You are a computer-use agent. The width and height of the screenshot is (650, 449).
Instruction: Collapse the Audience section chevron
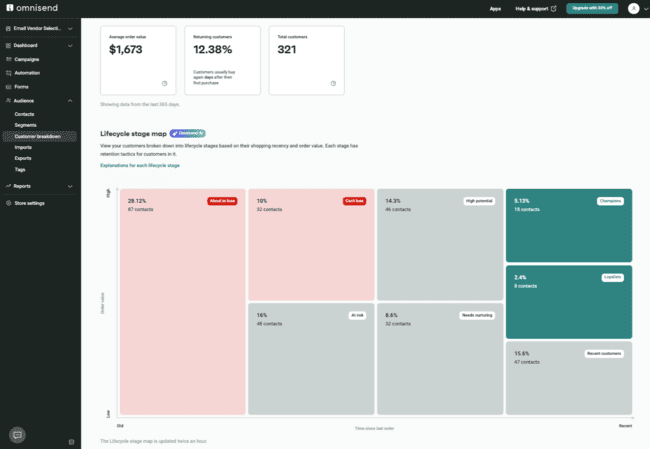point(70,101)
